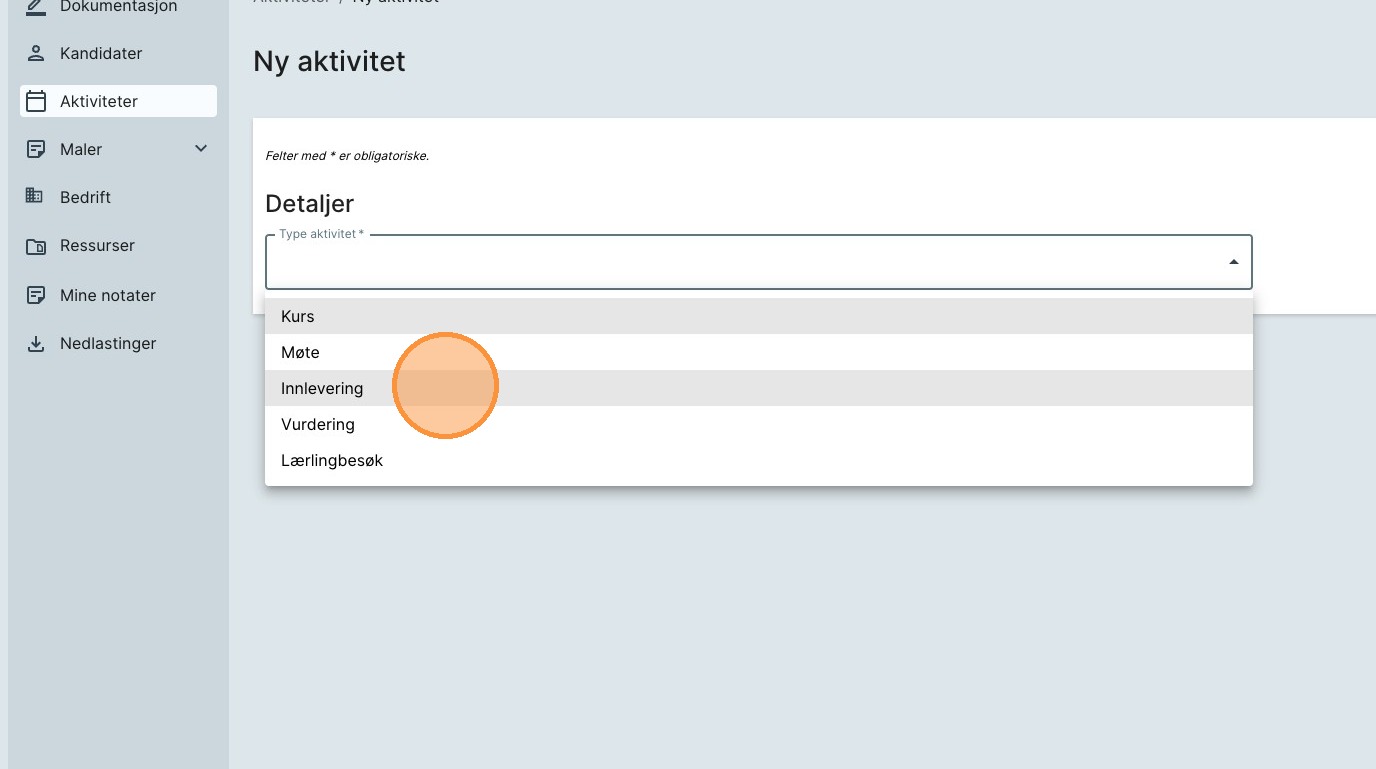Choose Møte as activity type
1376x769 pixels.
(300, 352)
